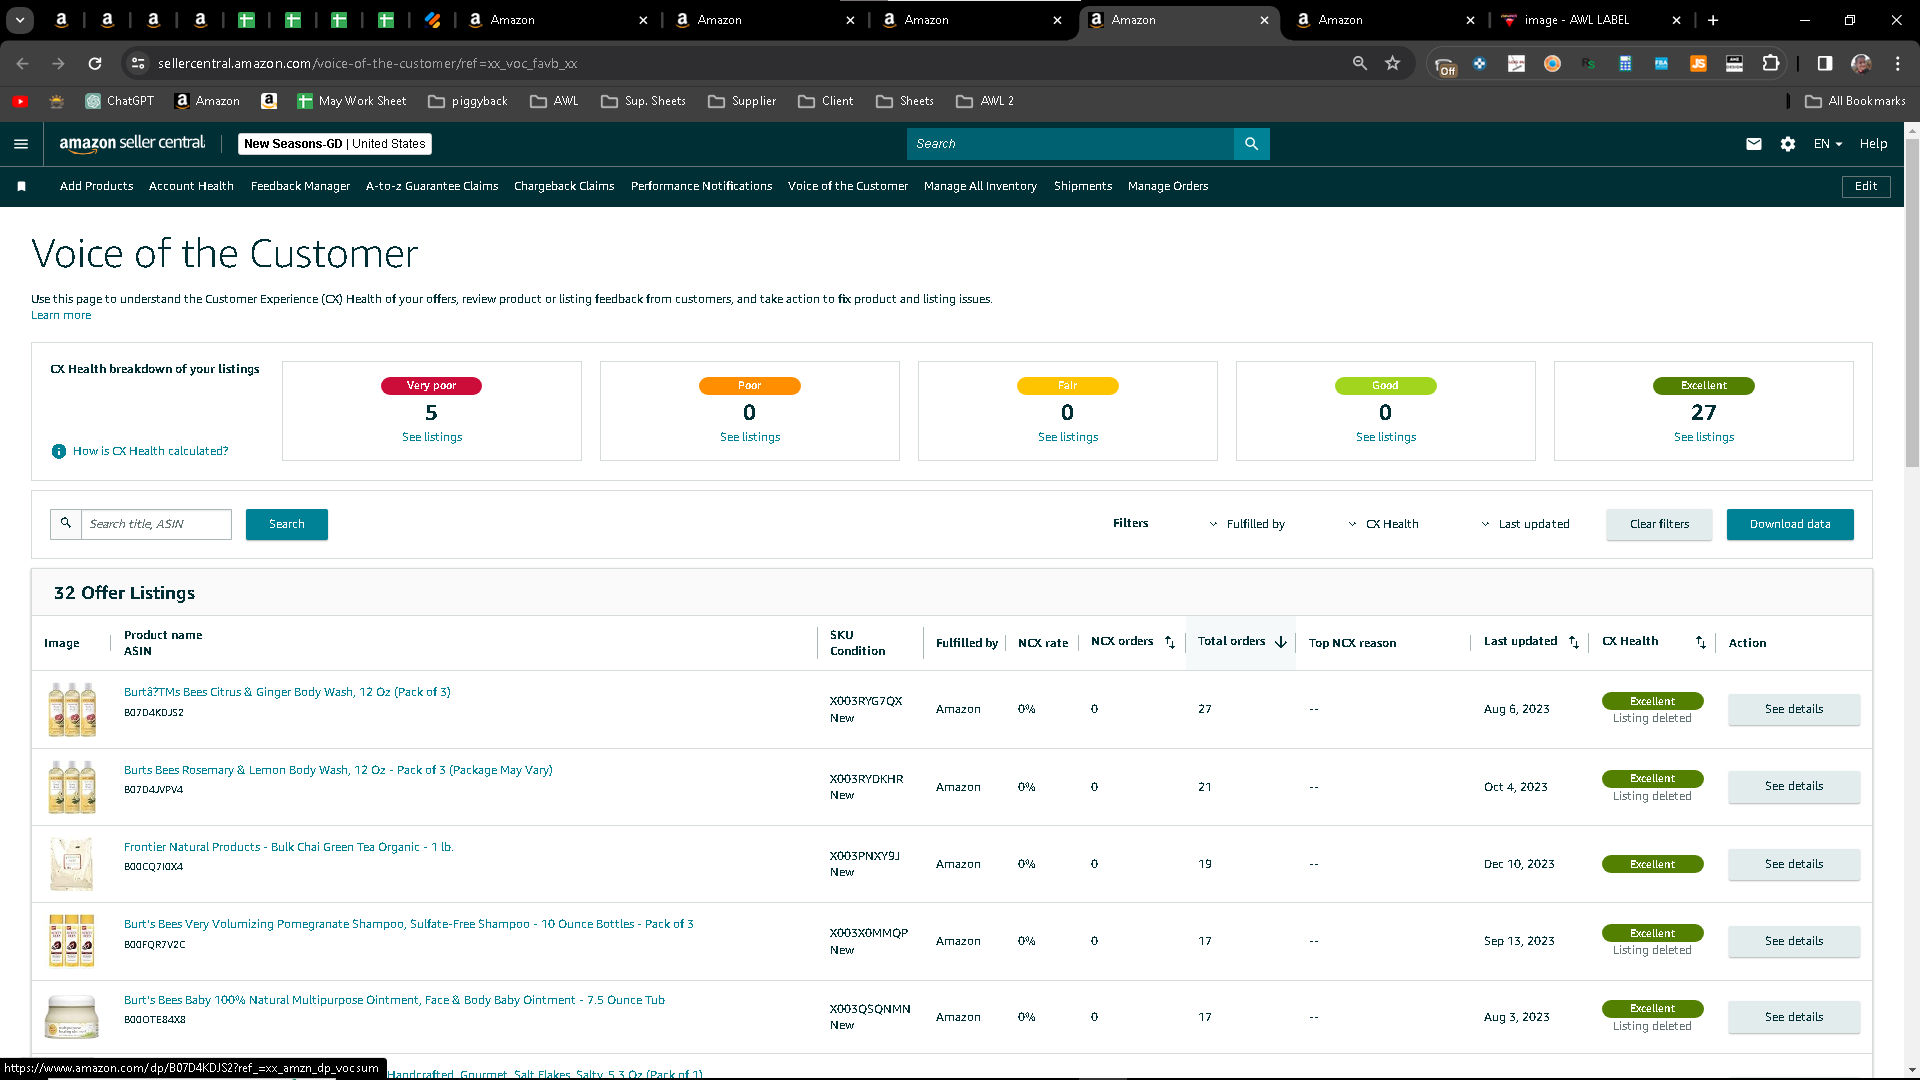The width and height of the screenshot is (1920, 1080).
Task: Open Account Health in the nav bar
Action: (191, 186)
